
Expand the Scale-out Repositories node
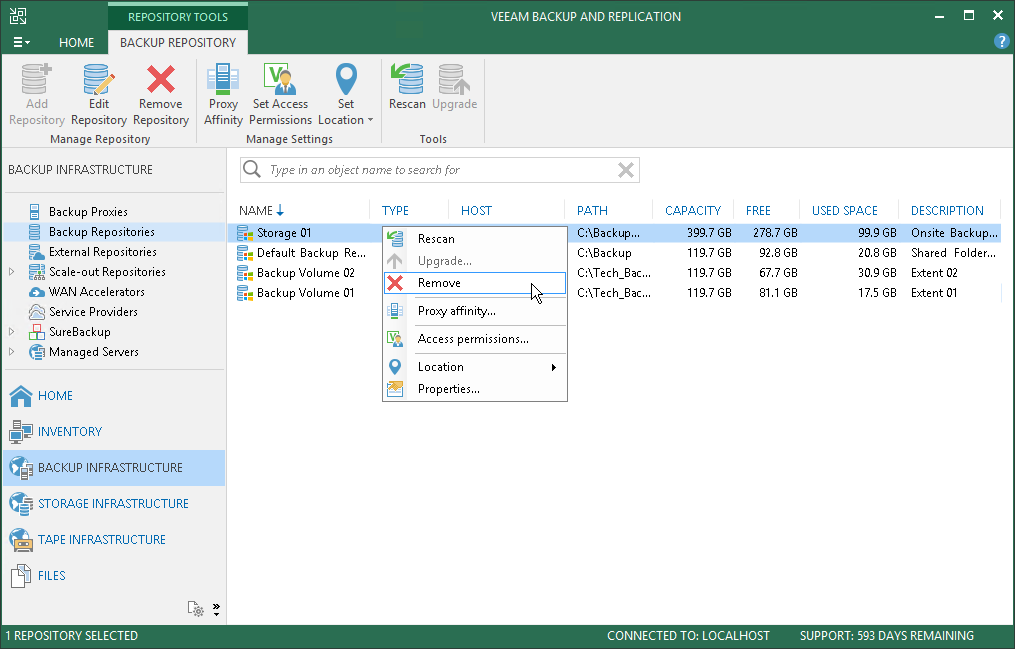tap(12, 272)
